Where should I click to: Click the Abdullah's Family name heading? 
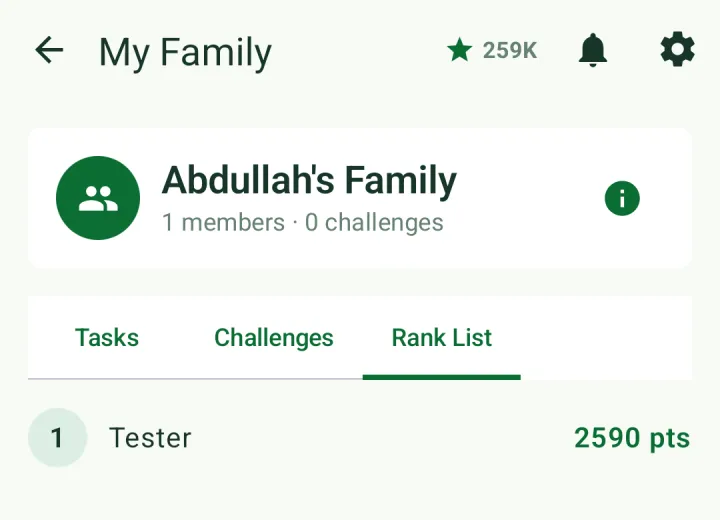(309, 181)
